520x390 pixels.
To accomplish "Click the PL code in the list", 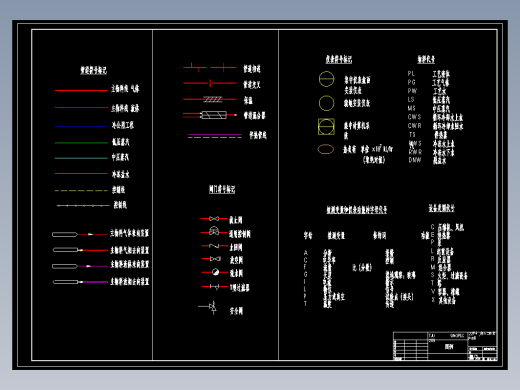I will click(411, 74).
